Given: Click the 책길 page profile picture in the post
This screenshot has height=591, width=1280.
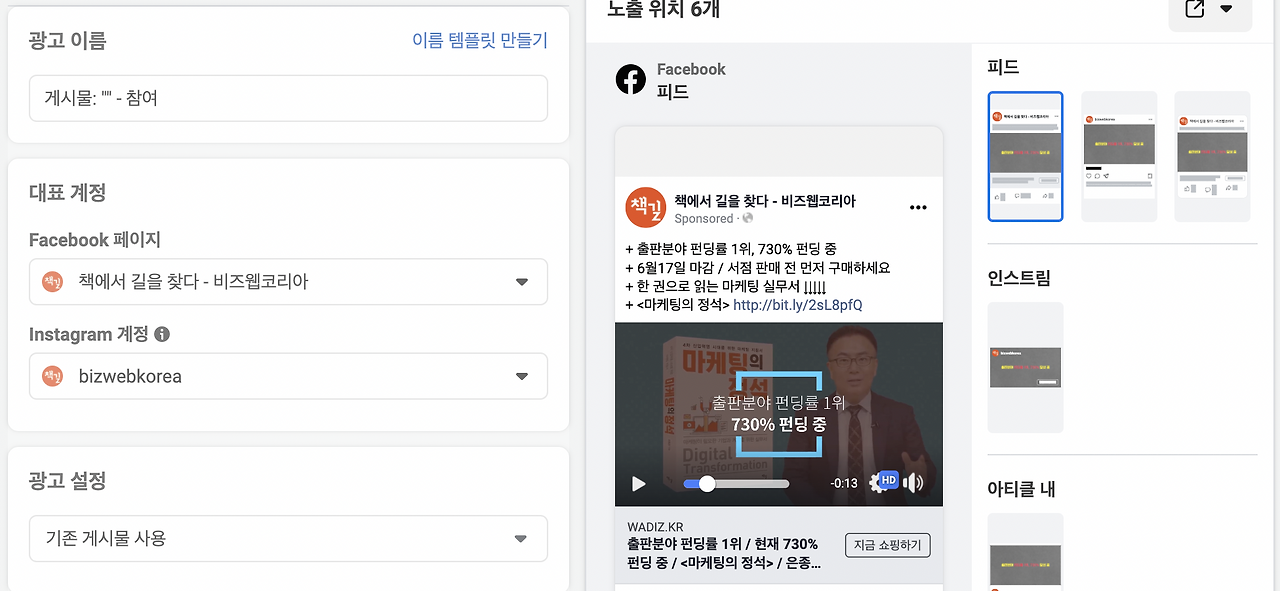Looking at the screenshot, I should [x=644, y=207].
